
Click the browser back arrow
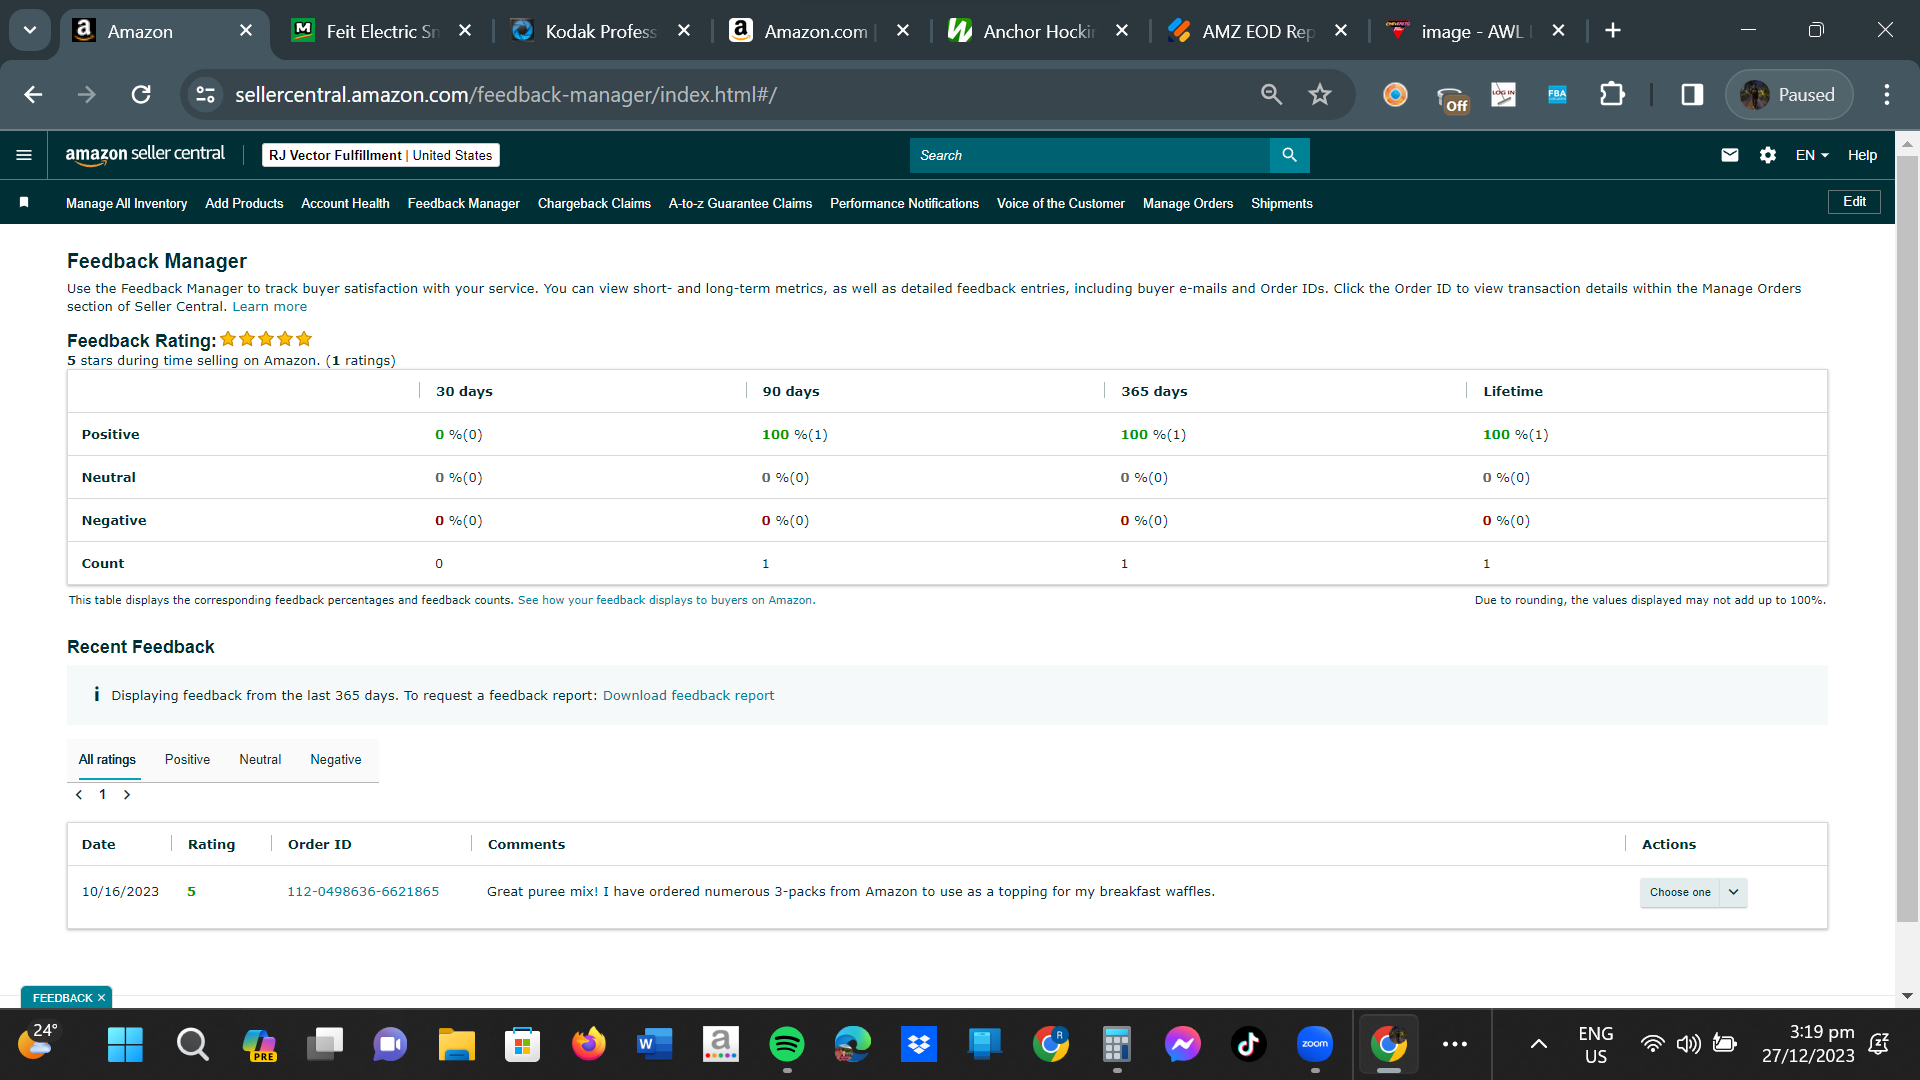[33, 94]
